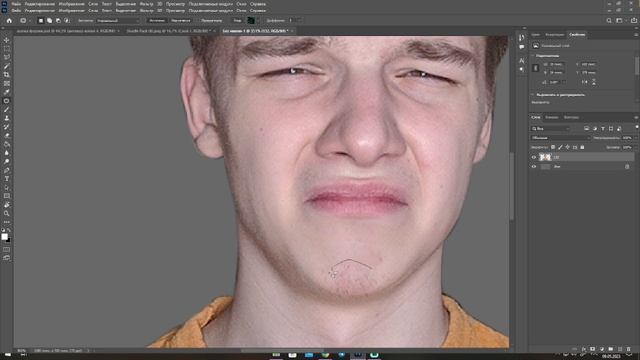Select the Zoom tool in toolbox
Screen dimensions: 640x360
pyautogui.click(x=7, y=213)
